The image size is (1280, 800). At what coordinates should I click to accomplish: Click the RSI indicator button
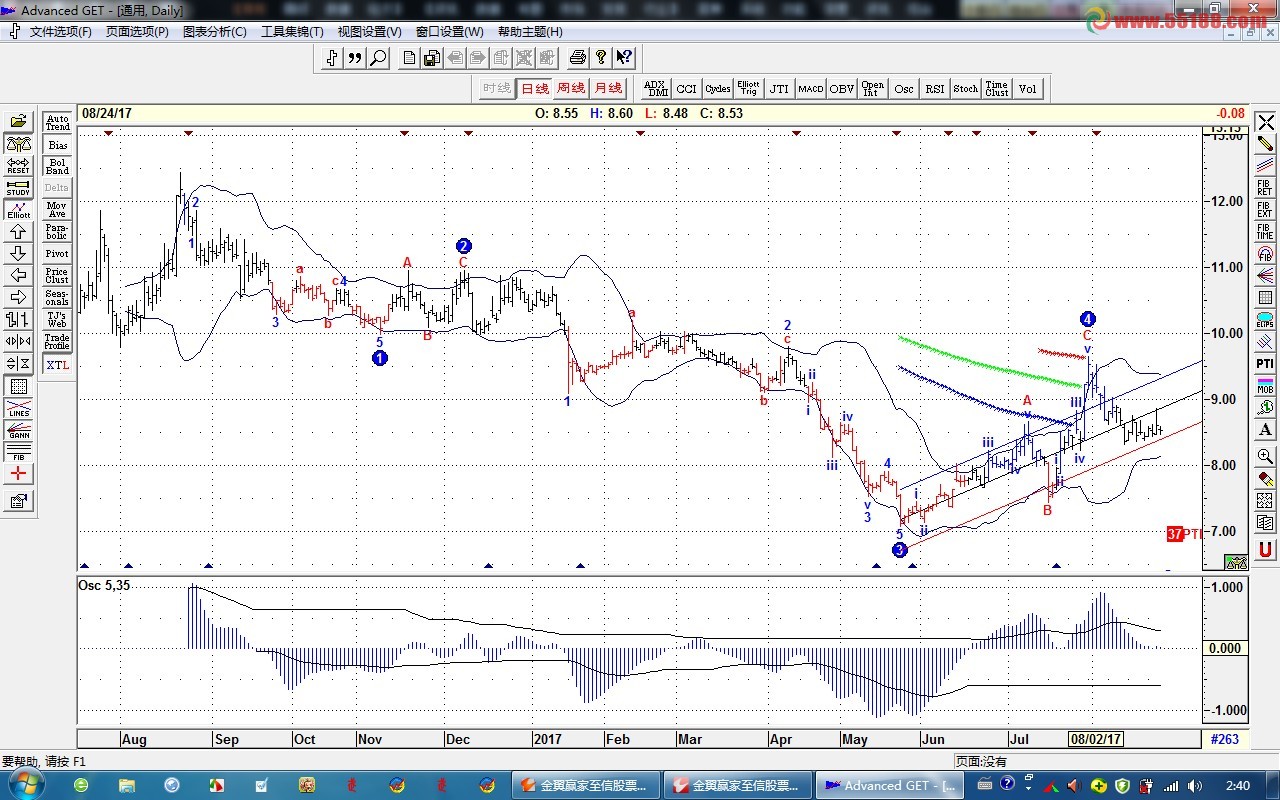point(934,89)
